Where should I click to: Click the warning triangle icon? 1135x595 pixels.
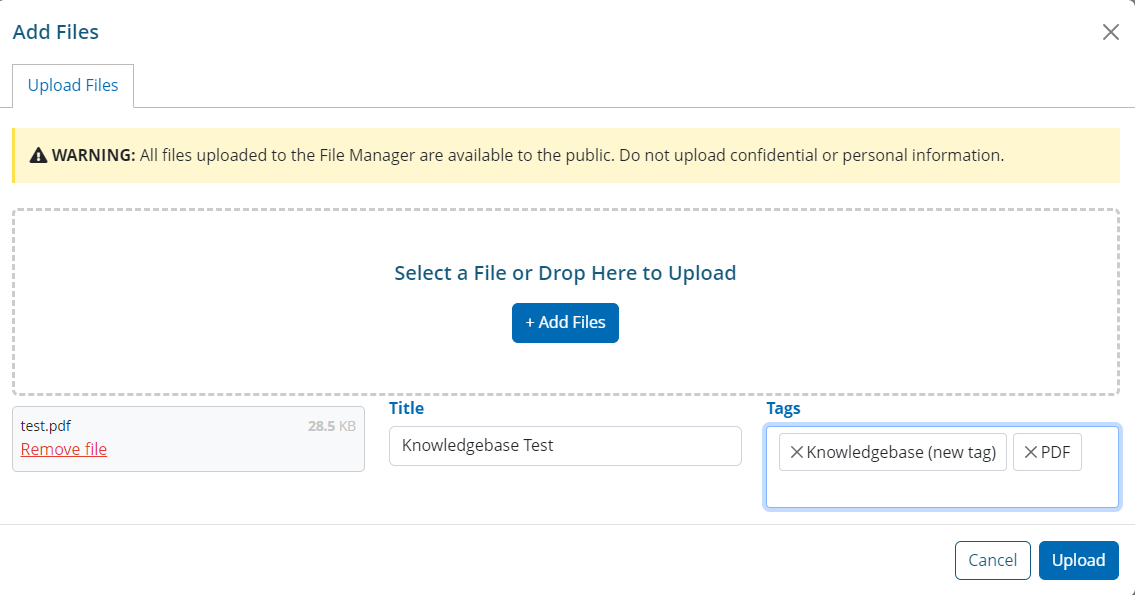(39, 156)
